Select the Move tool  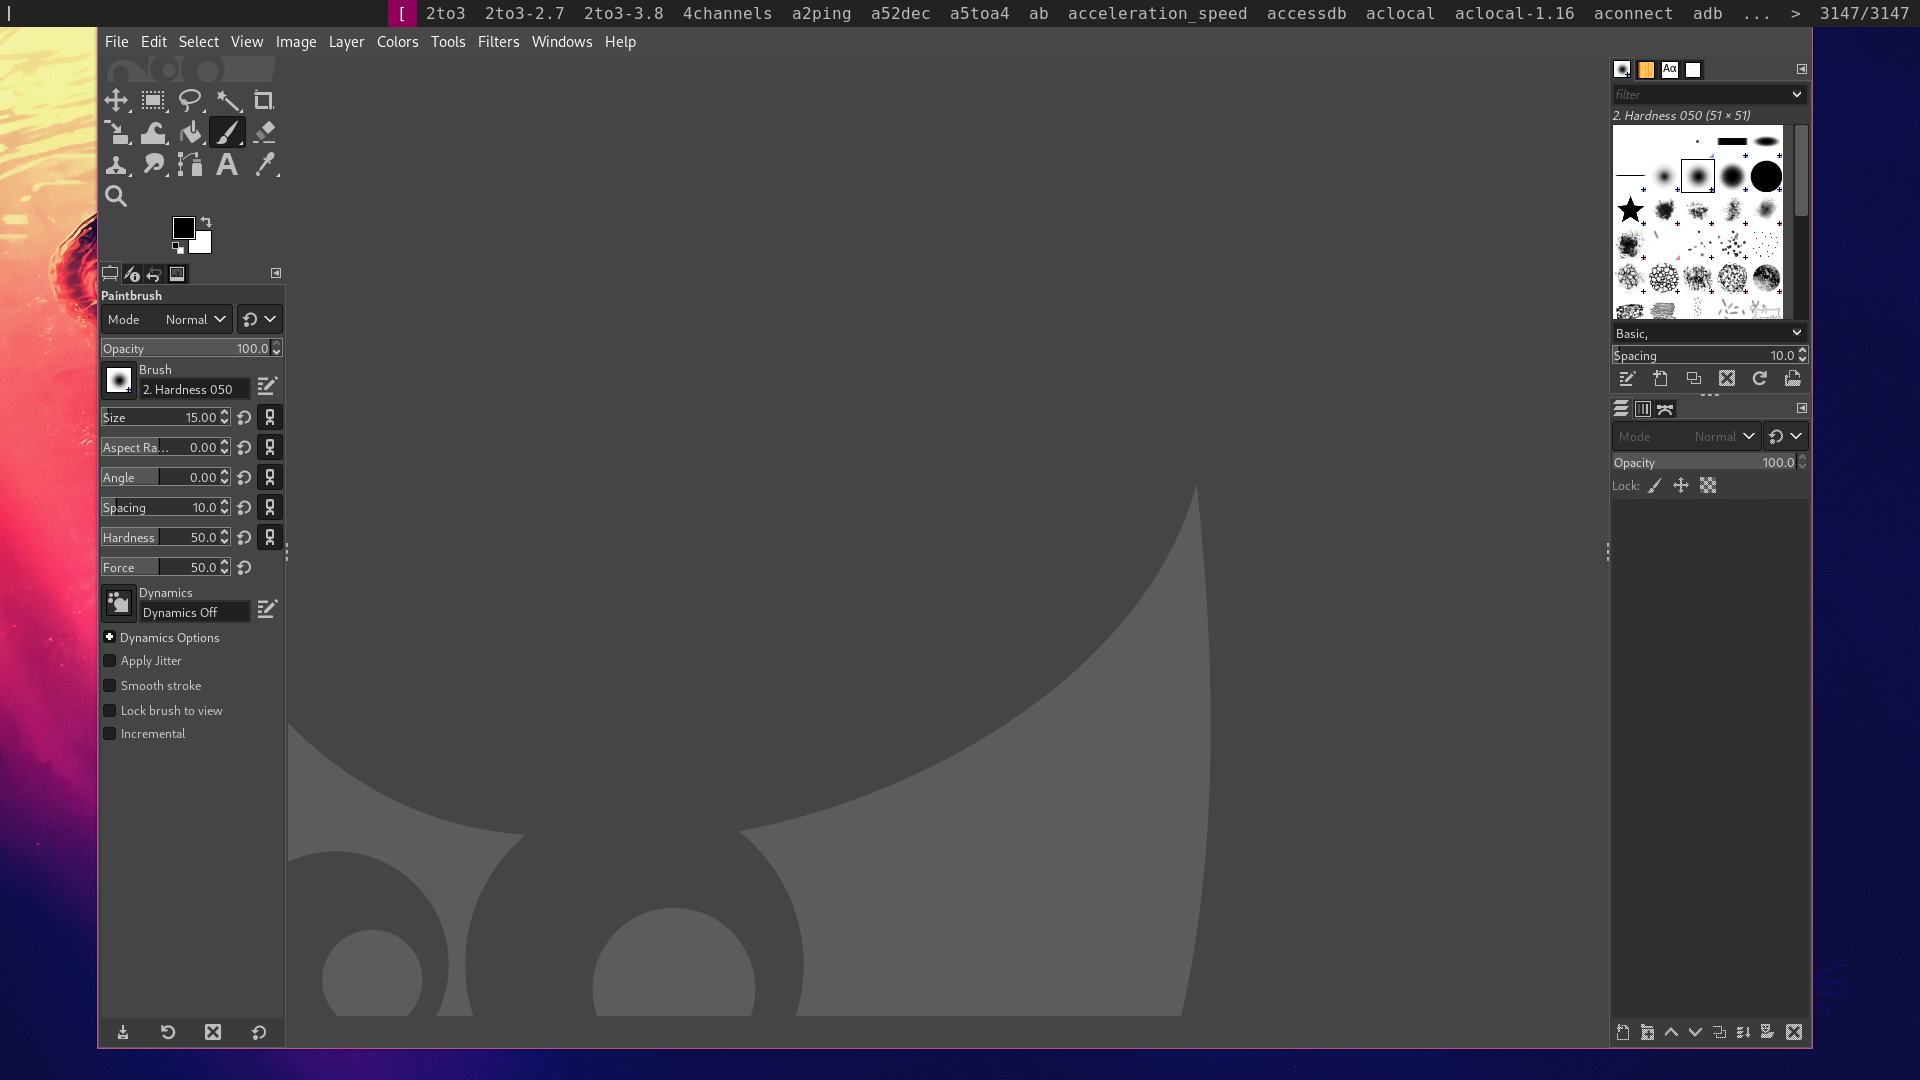[x=116, y=100]
